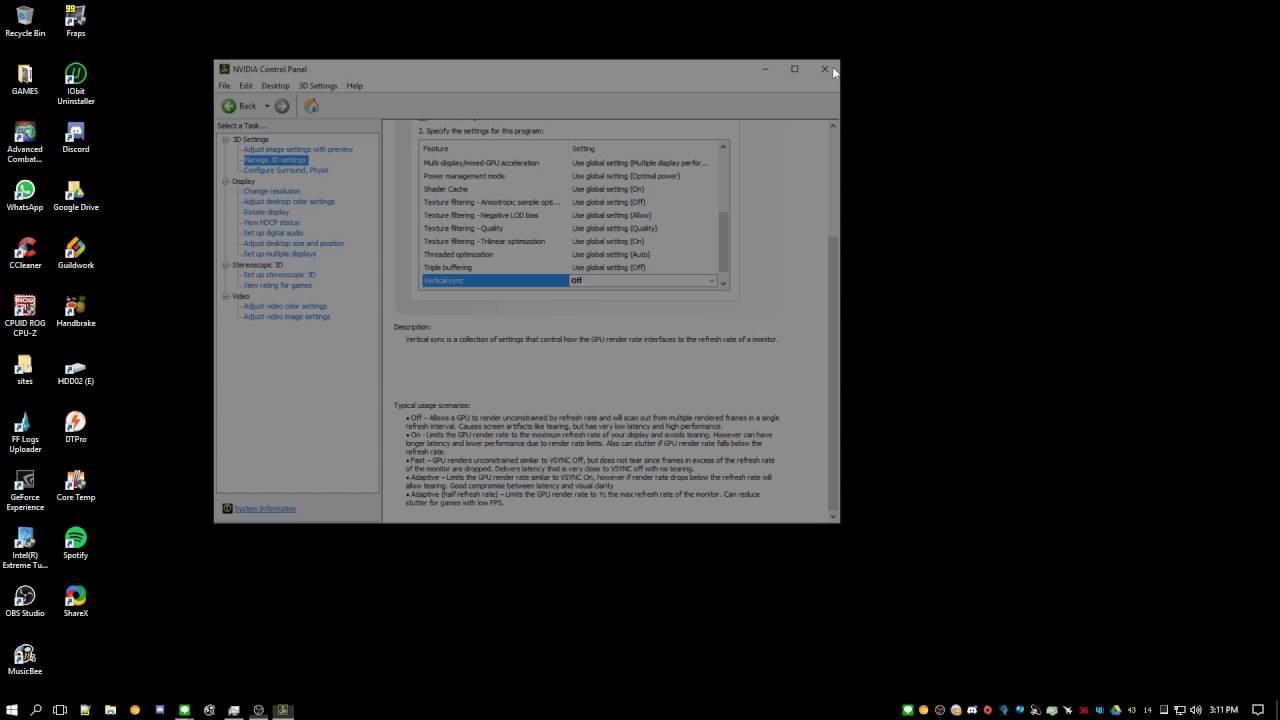The width and height of the screenshot is (1280, 720).
Task: Select the Power management mode feature row
Action: point(568,176)
